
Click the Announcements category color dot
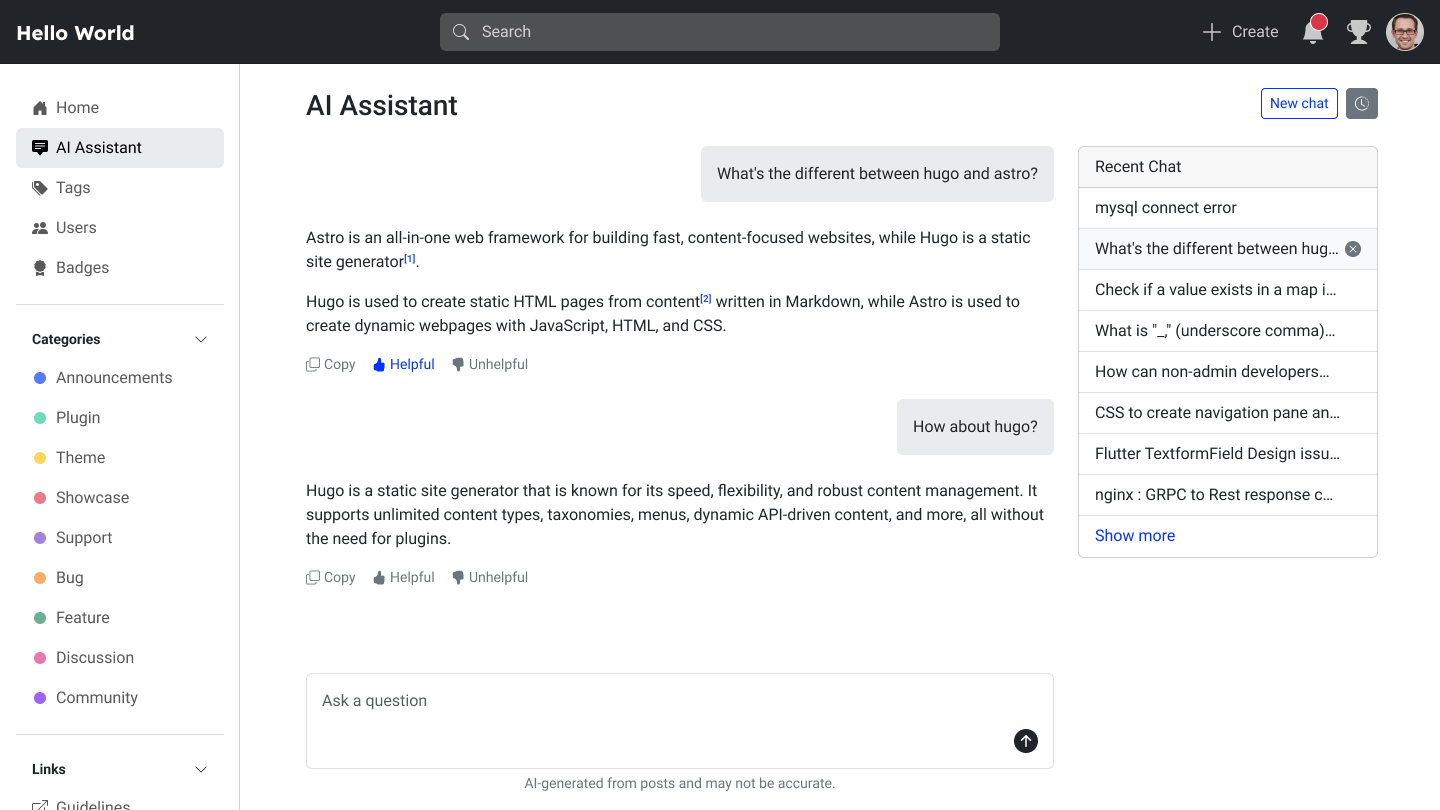click(39, 377)
